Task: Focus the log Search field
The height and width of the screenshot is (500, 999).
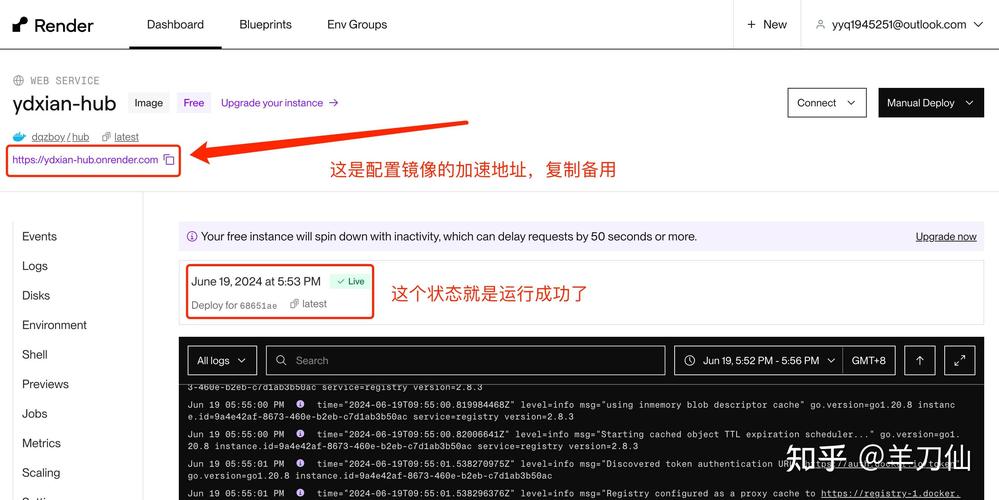Action: [x=466, y=361]
